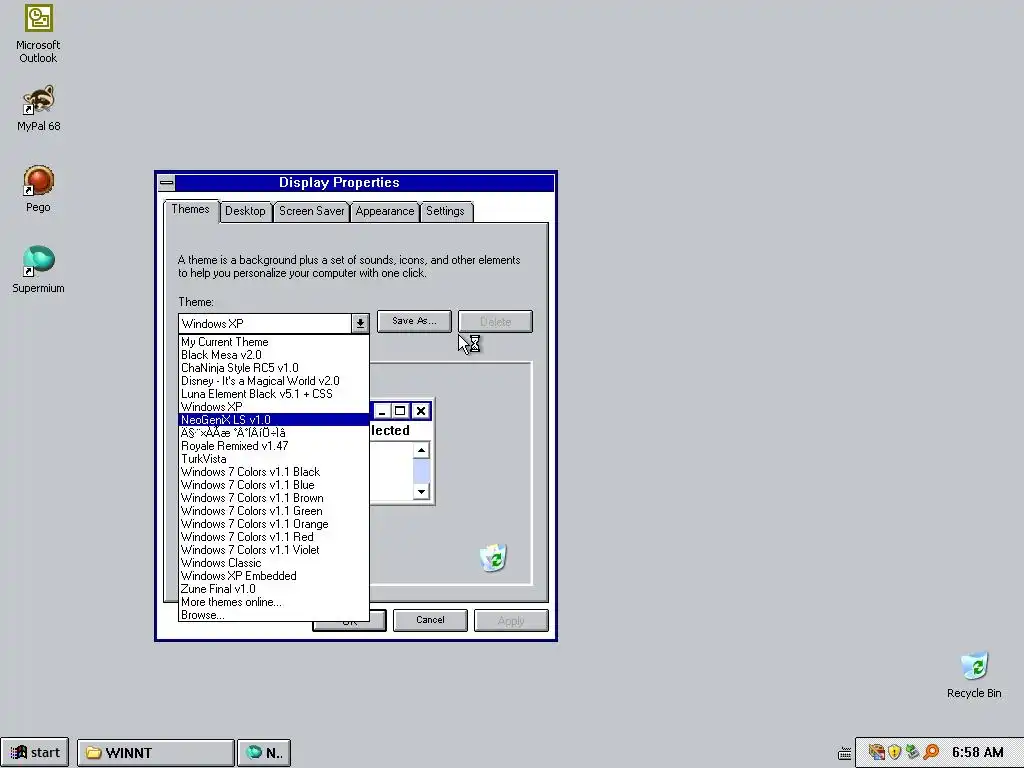Click the preview window minimize button
The height and width of the screenshot is (768, 1024).
(x=382, y=411)
